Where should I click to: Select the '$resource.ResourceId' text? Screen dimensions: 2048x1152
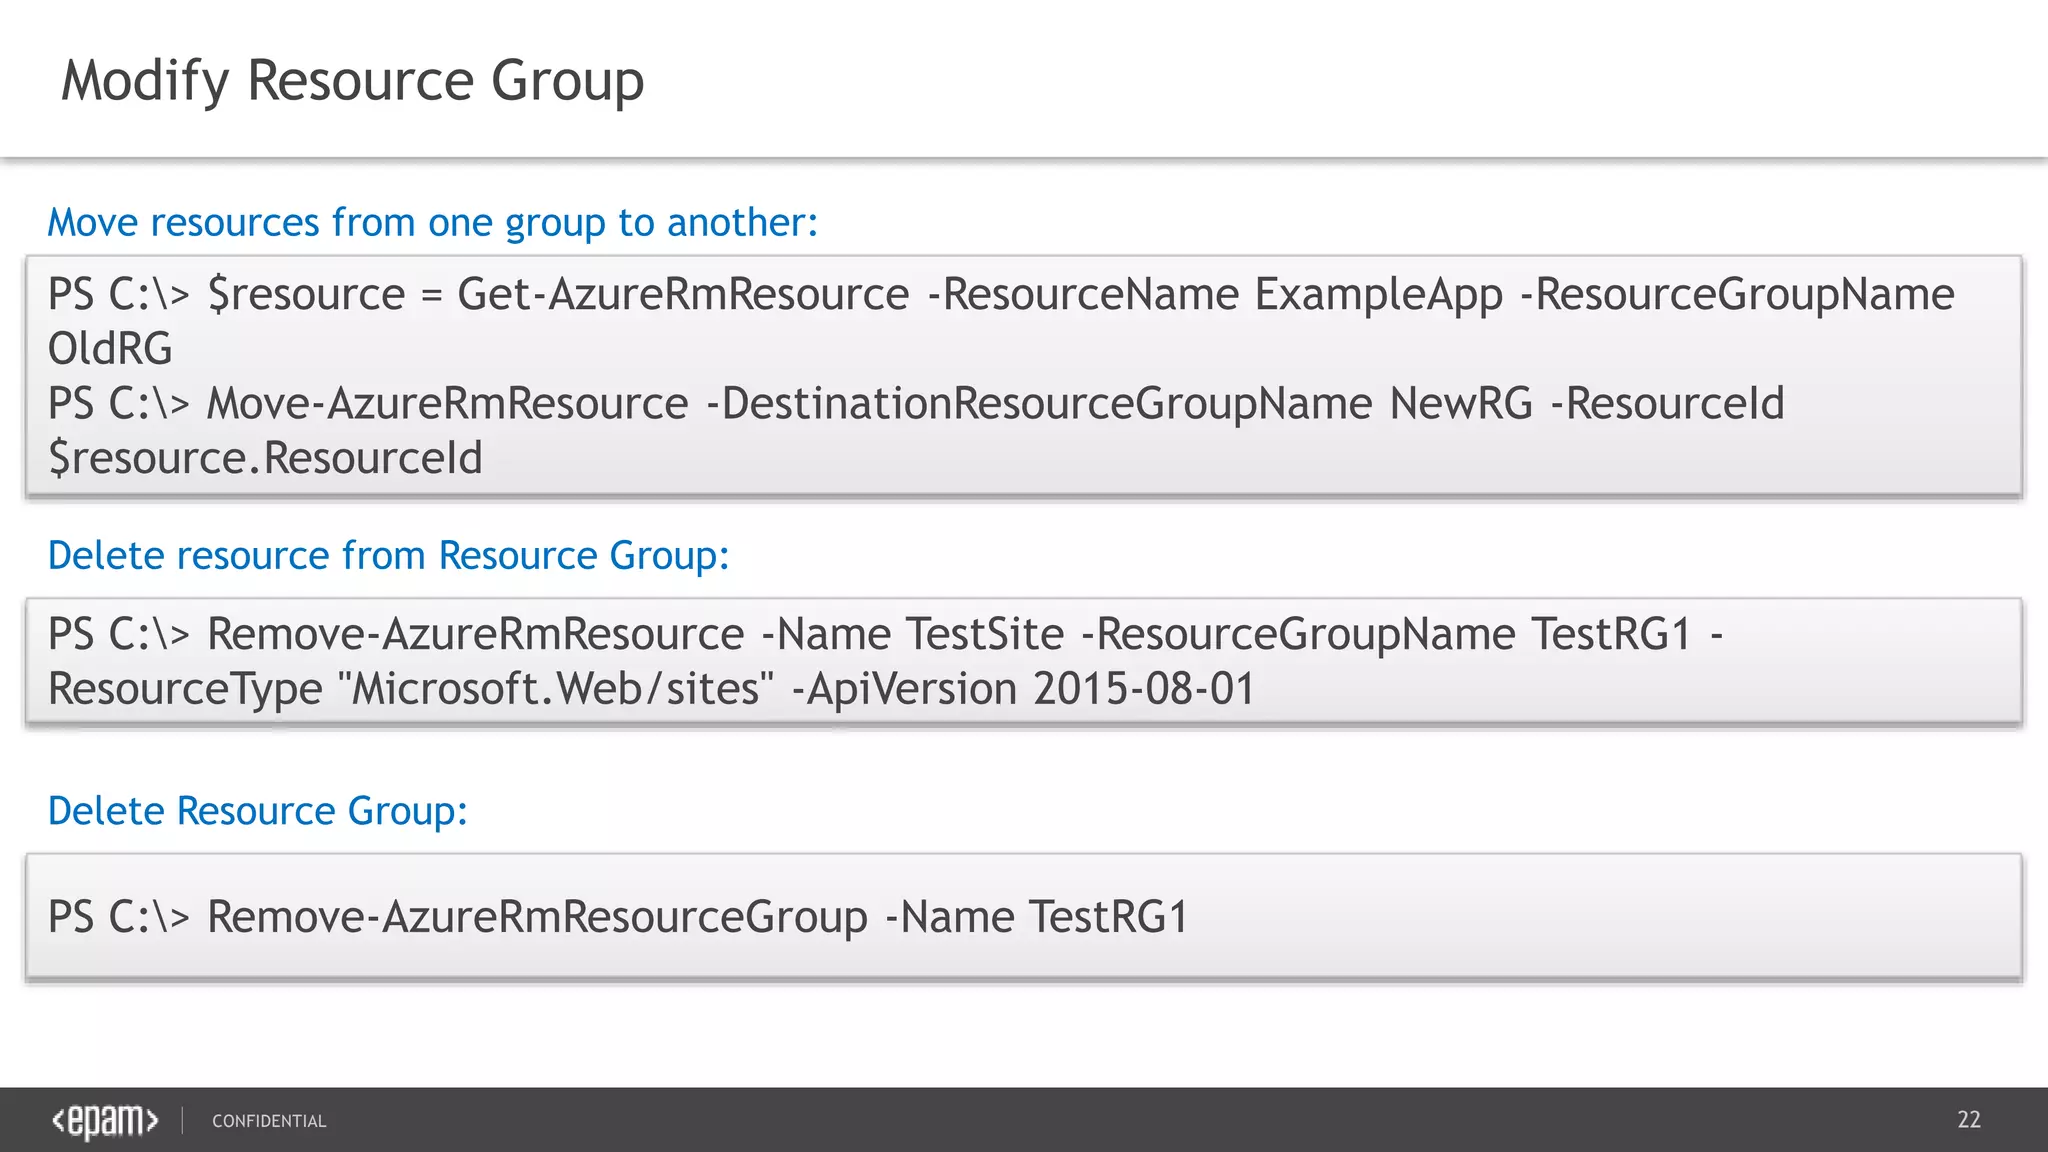[x=265, y=458]
